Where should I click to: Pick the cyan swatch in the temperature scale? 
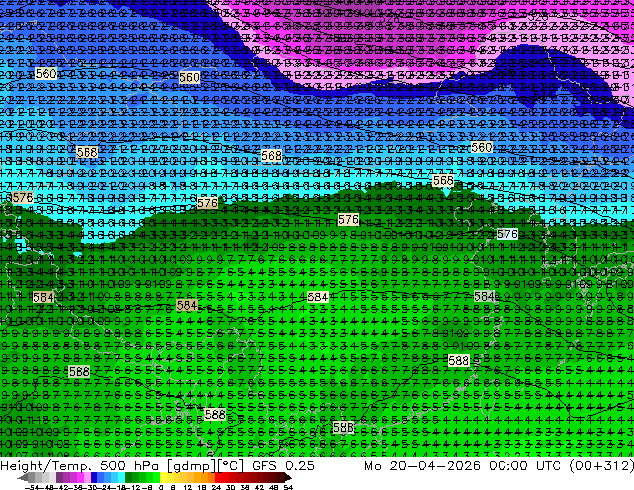click(121, 478)
